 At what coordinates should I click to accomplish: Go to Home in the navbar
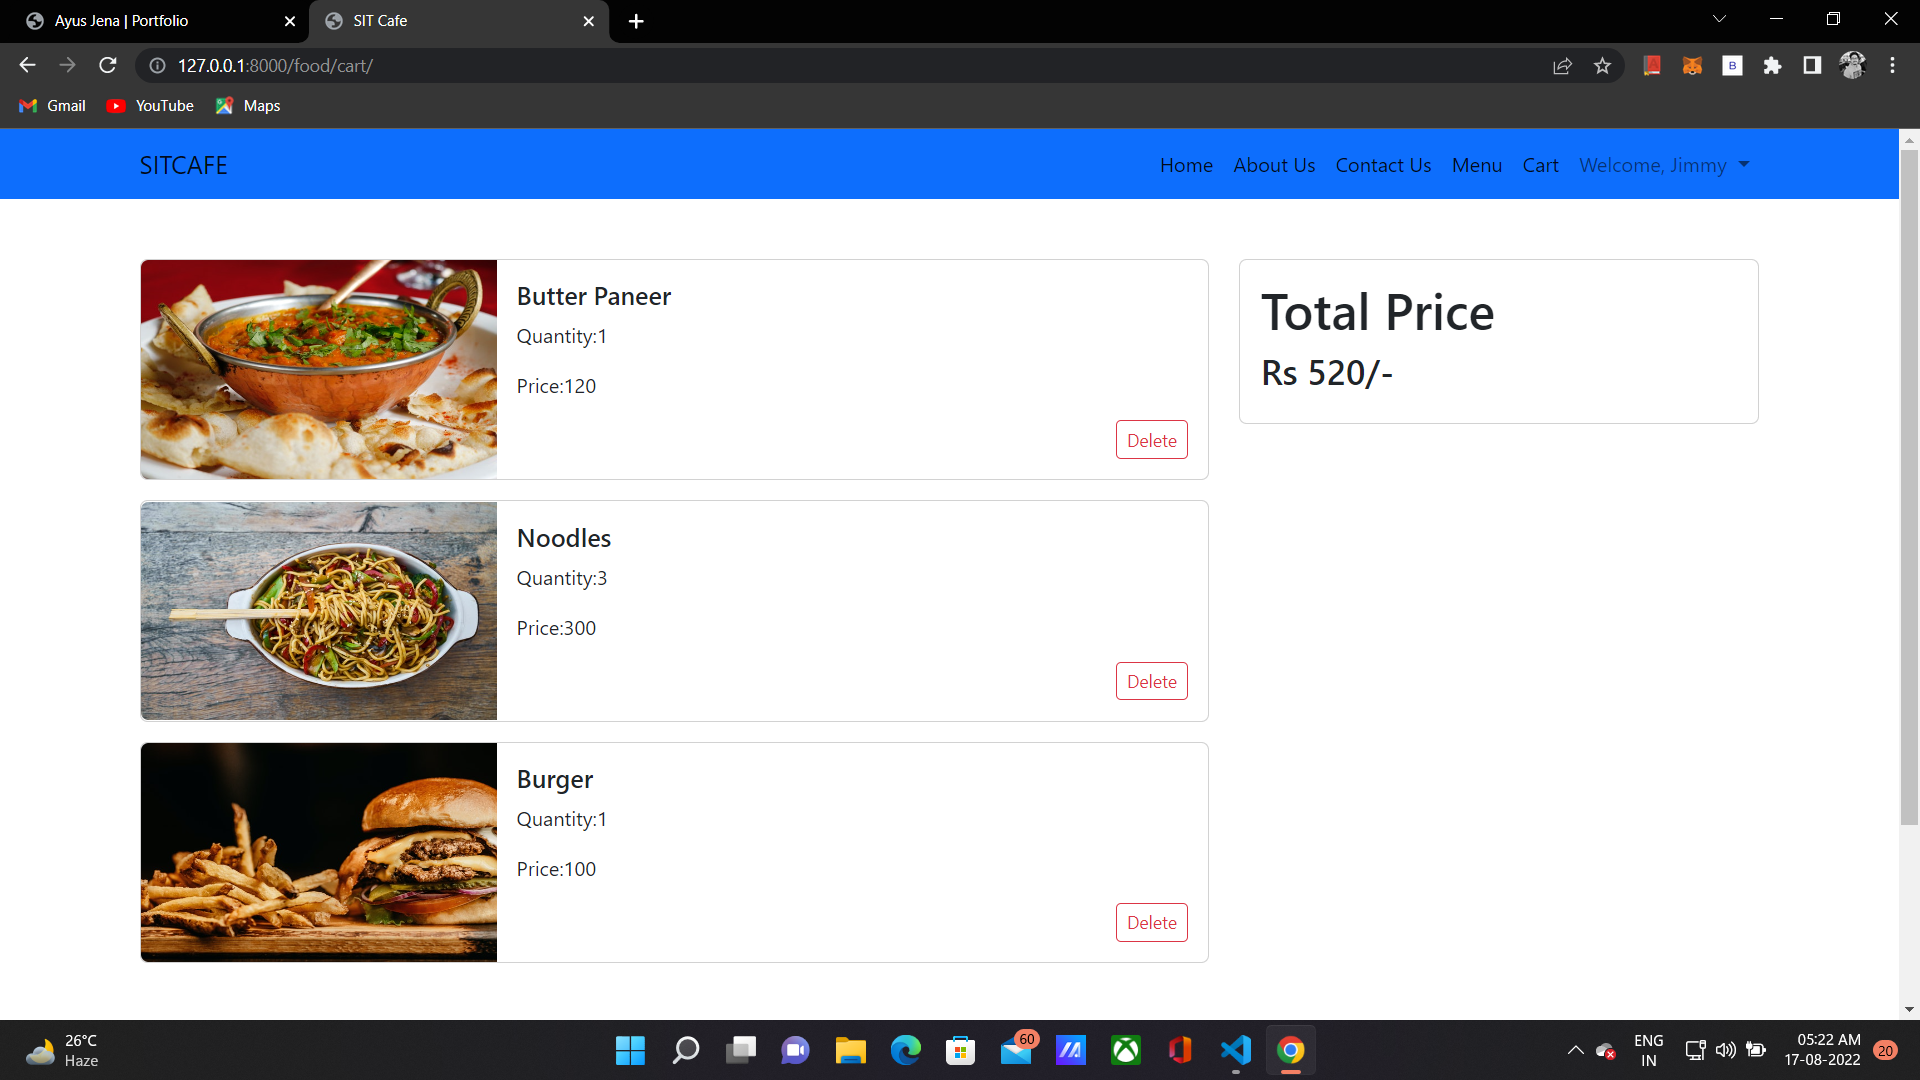pyautogui.click(x=1186, y=165)
